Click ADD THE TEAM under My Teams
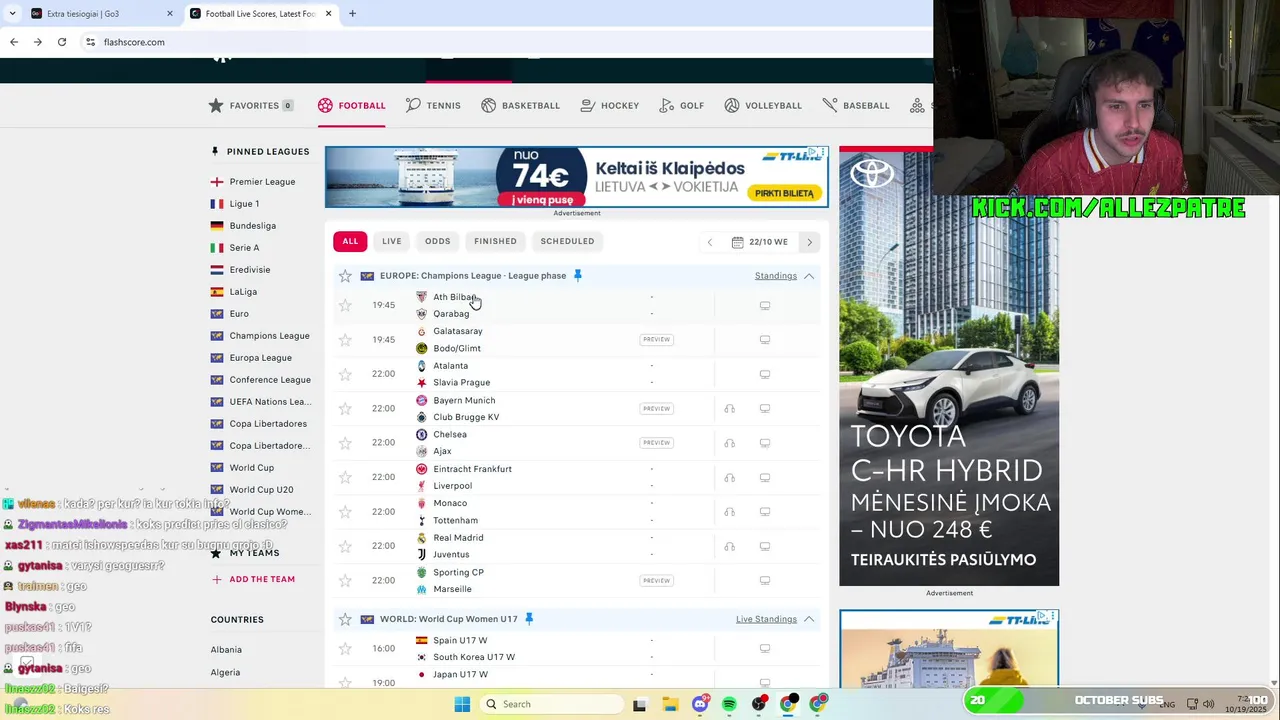 pos(253,579)
